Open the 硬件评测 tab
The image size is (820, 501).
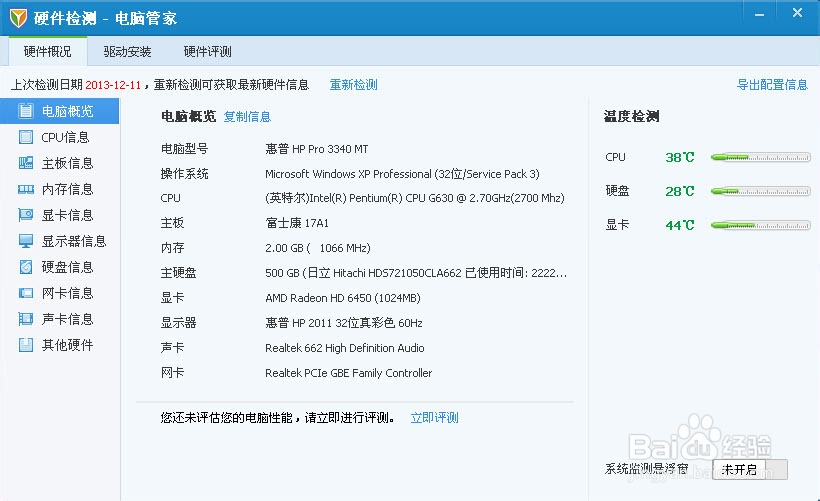[x=207, y=51]
